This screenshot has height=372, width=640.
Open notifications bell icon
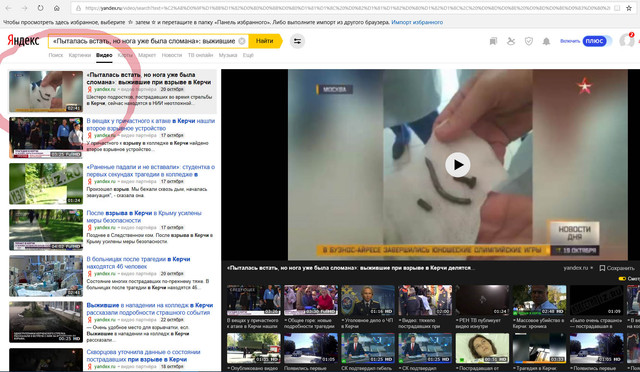point(546,41)
